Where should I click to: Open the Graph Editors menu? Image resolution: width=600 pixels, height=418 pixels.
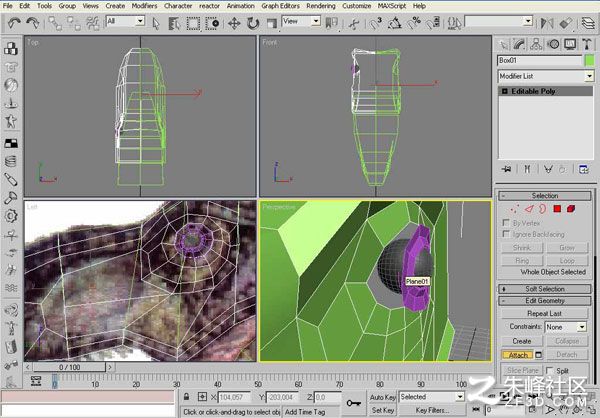click(280, 6)
